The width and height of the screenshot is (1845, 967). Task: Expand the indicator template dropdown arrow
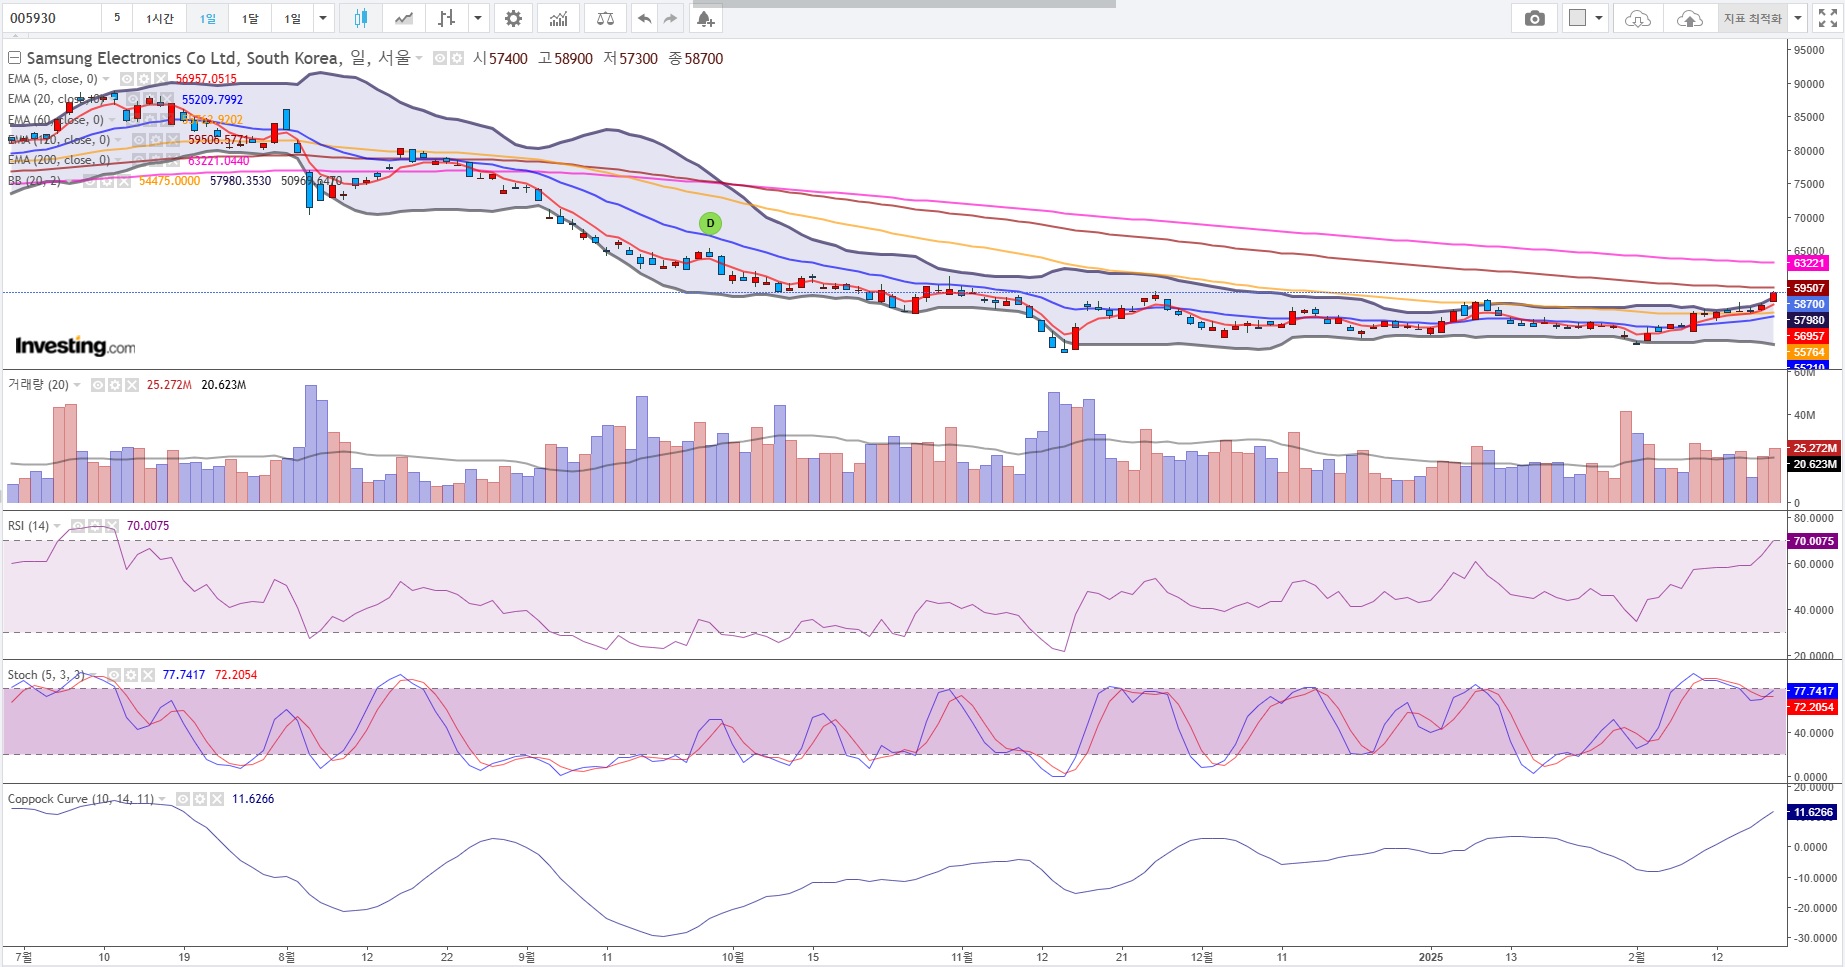pos(1798,18)
